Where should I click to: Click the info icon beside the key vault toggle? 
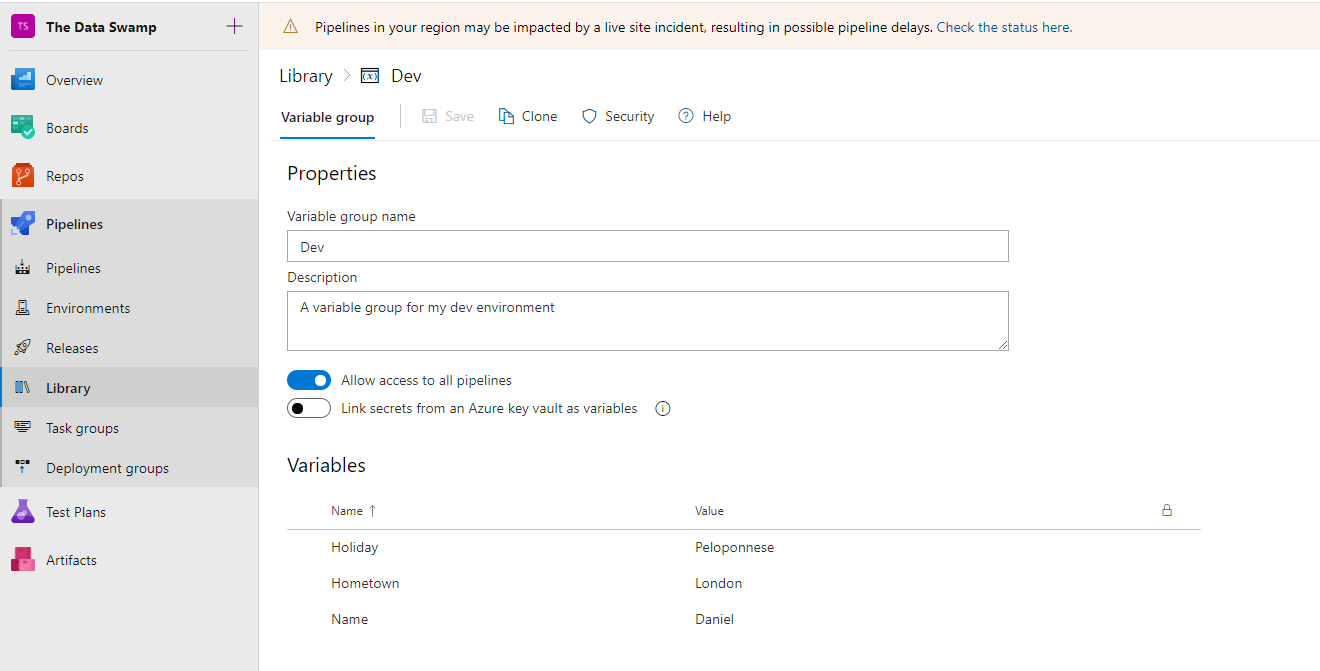coord(662,408)
